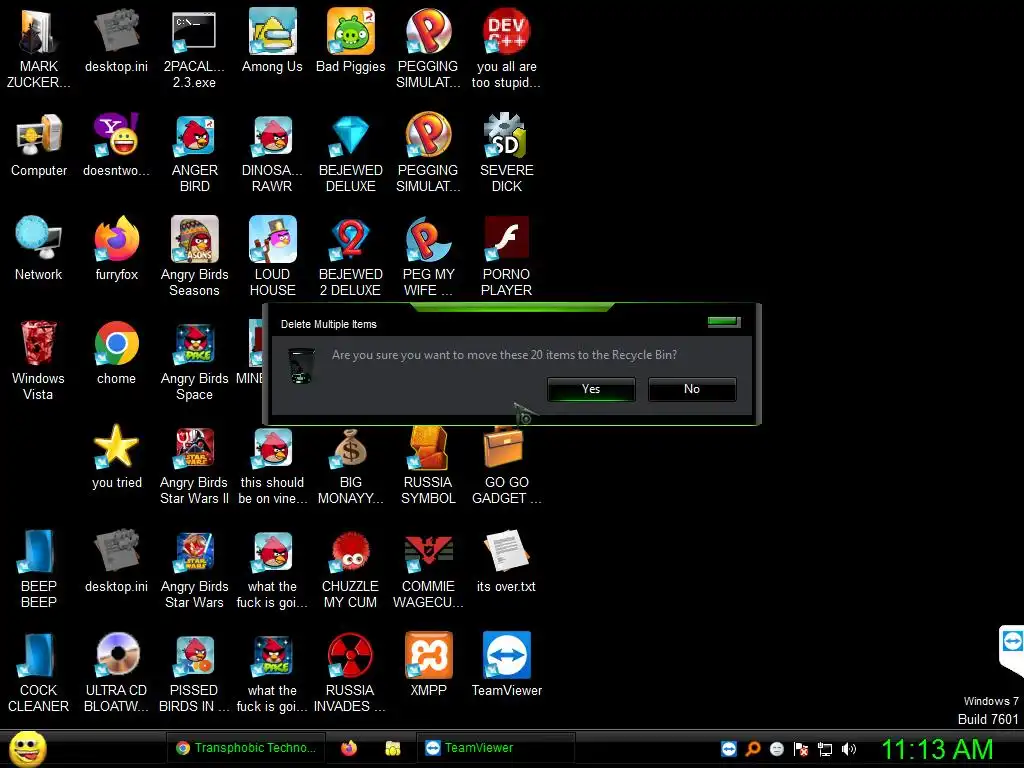Select the BEEP BEEP desktop icon
Screen dimensions: 1024x768
39,569
